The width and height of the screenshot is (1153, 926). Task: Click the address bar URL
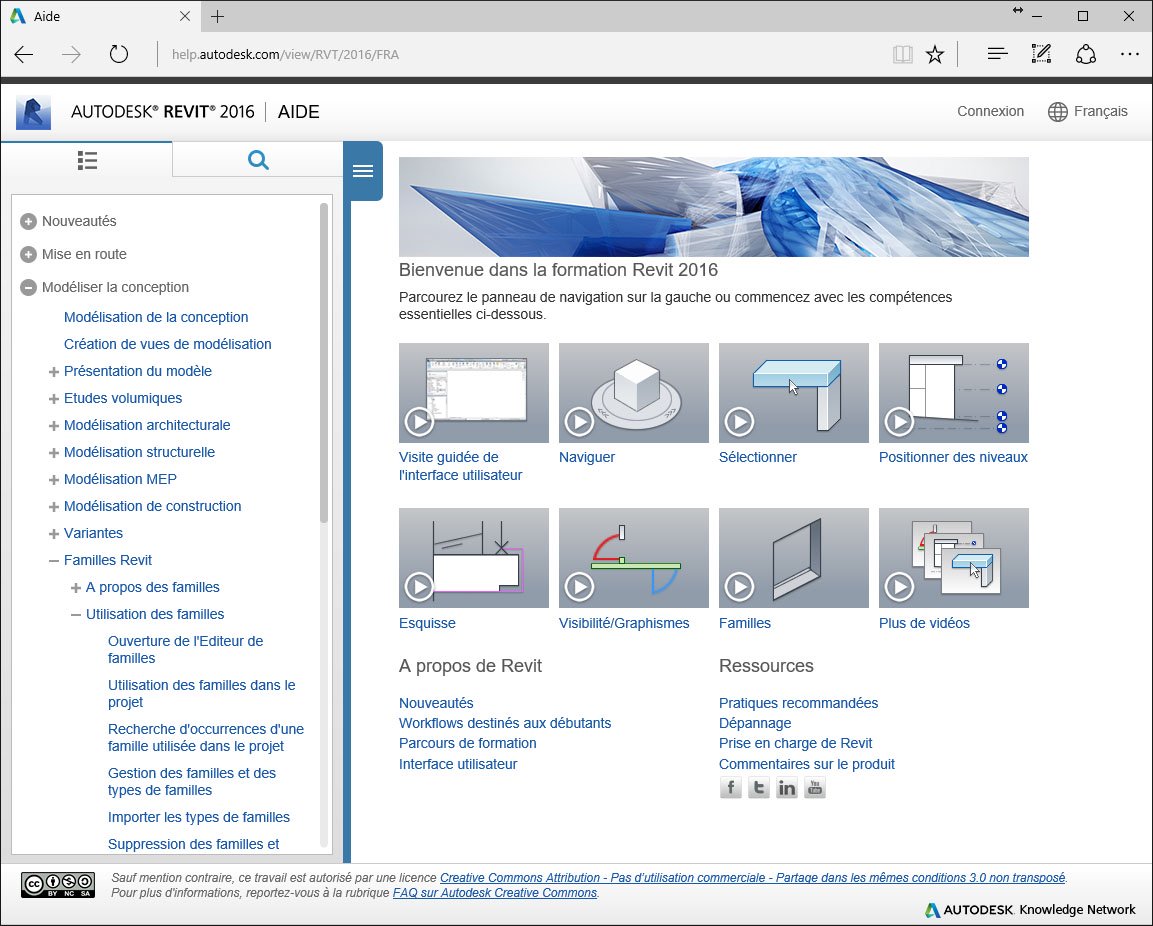click(285, 54)
